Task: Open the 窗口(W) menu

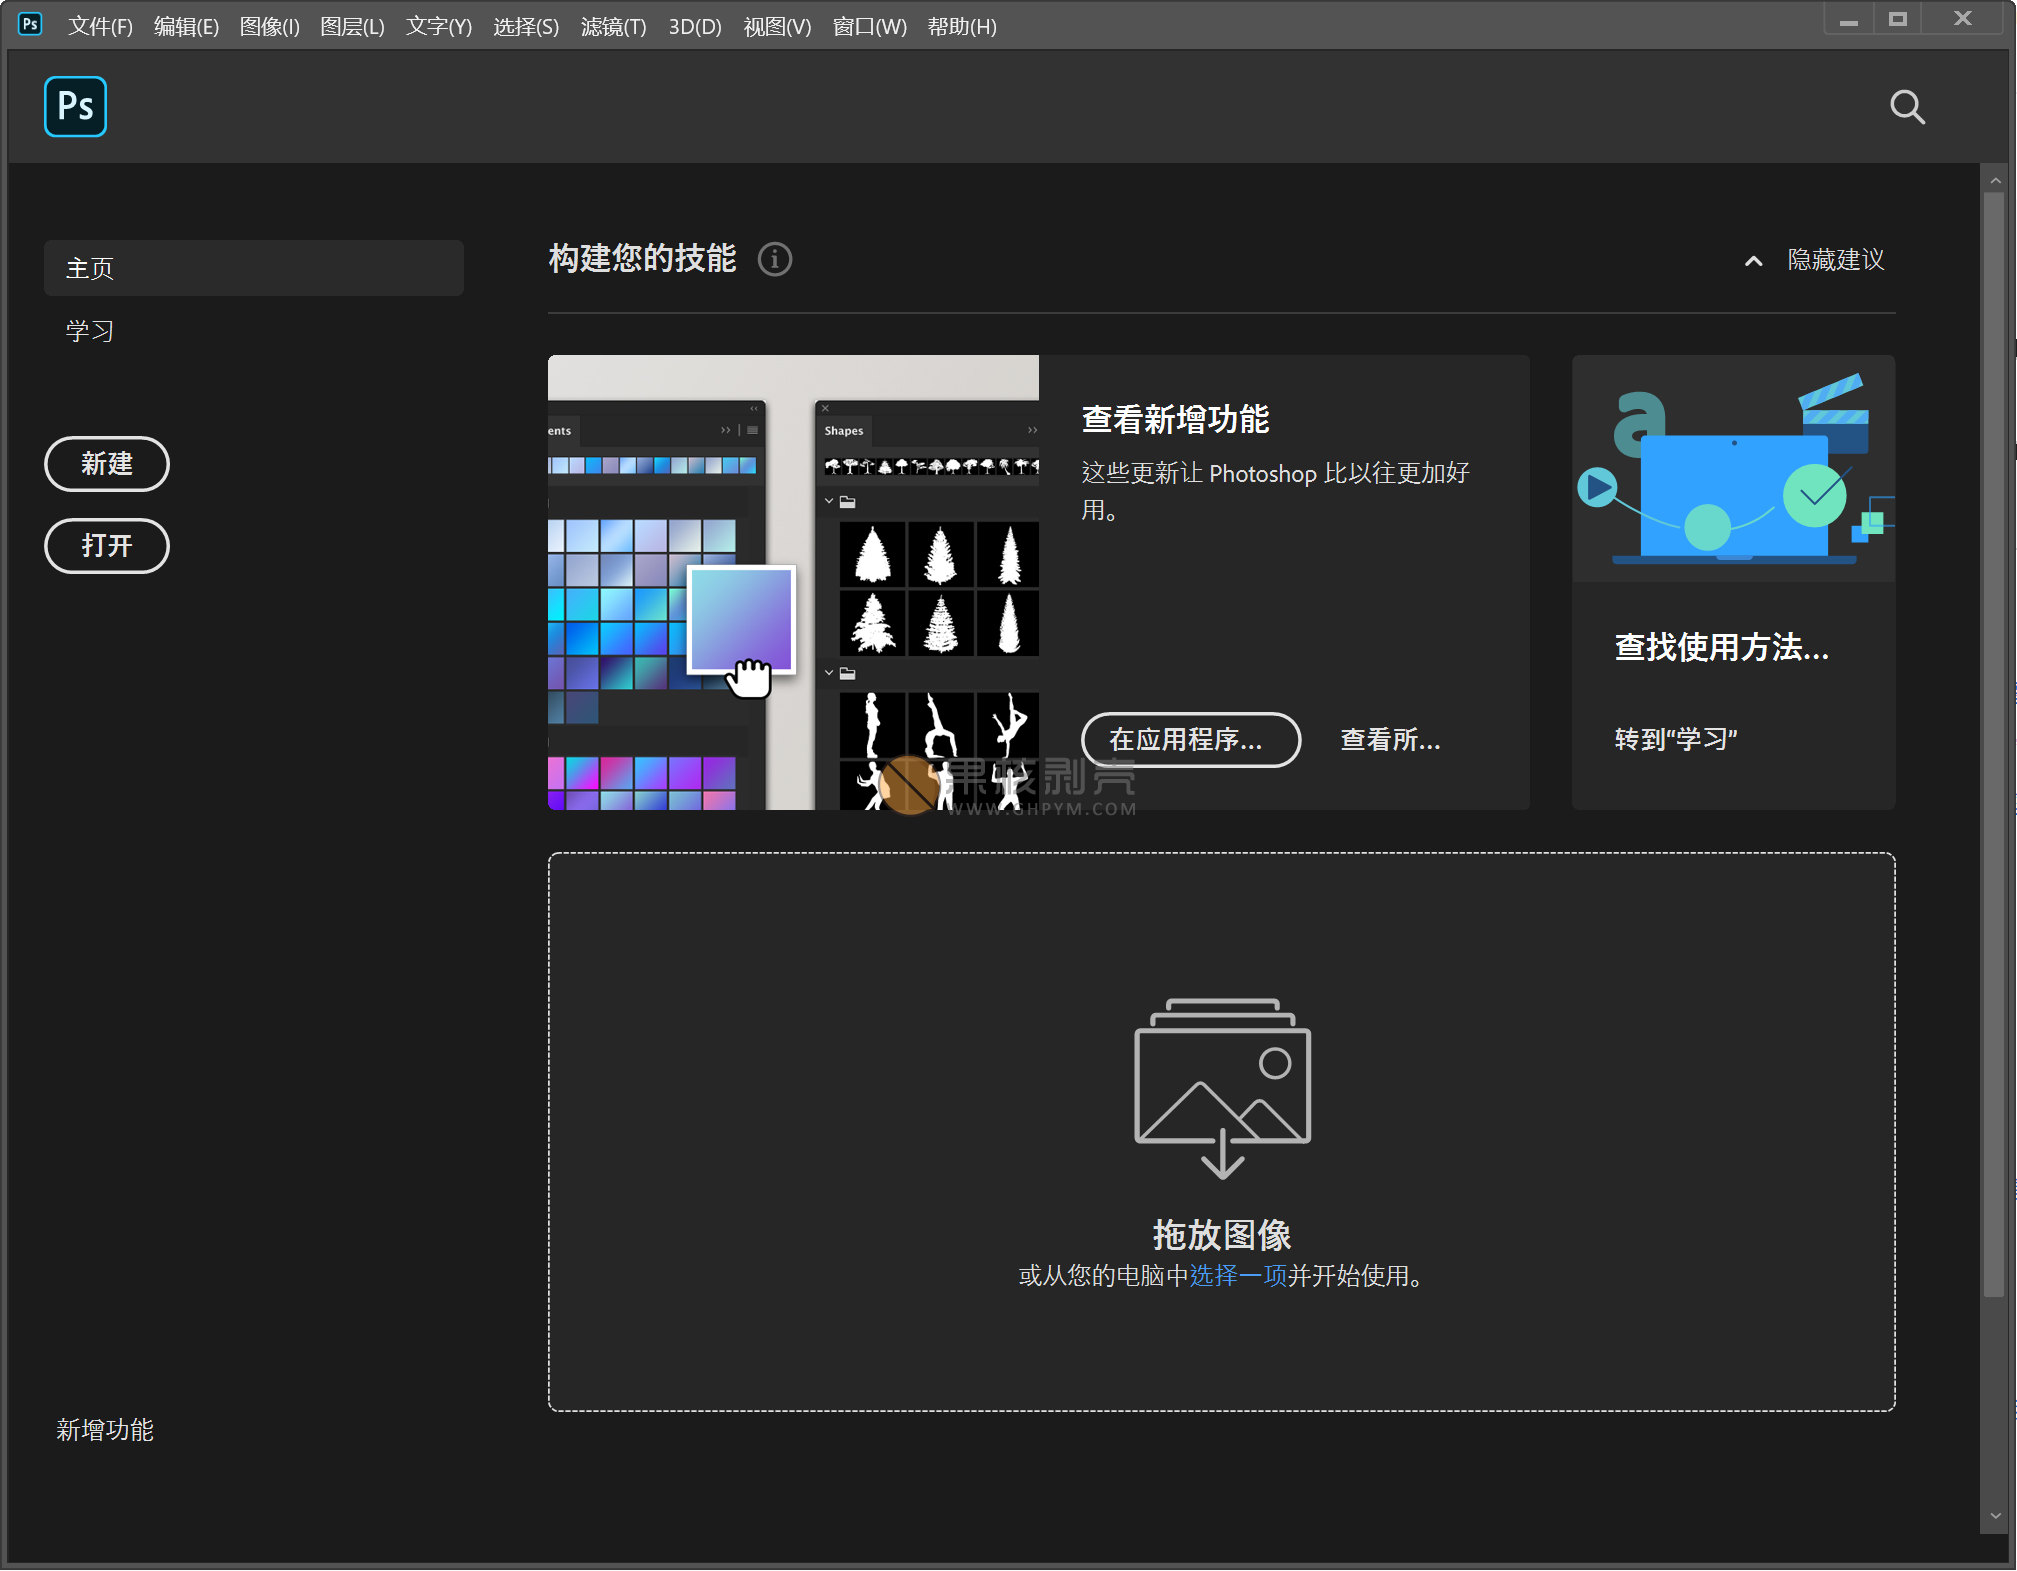Action: pos(869,26)
